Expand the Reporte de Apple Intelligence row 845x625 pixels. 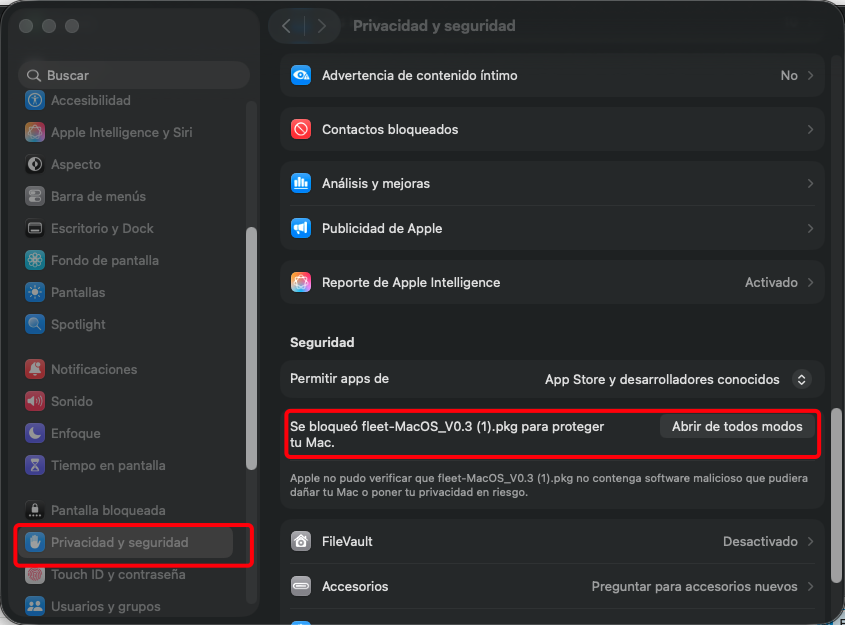552,282
